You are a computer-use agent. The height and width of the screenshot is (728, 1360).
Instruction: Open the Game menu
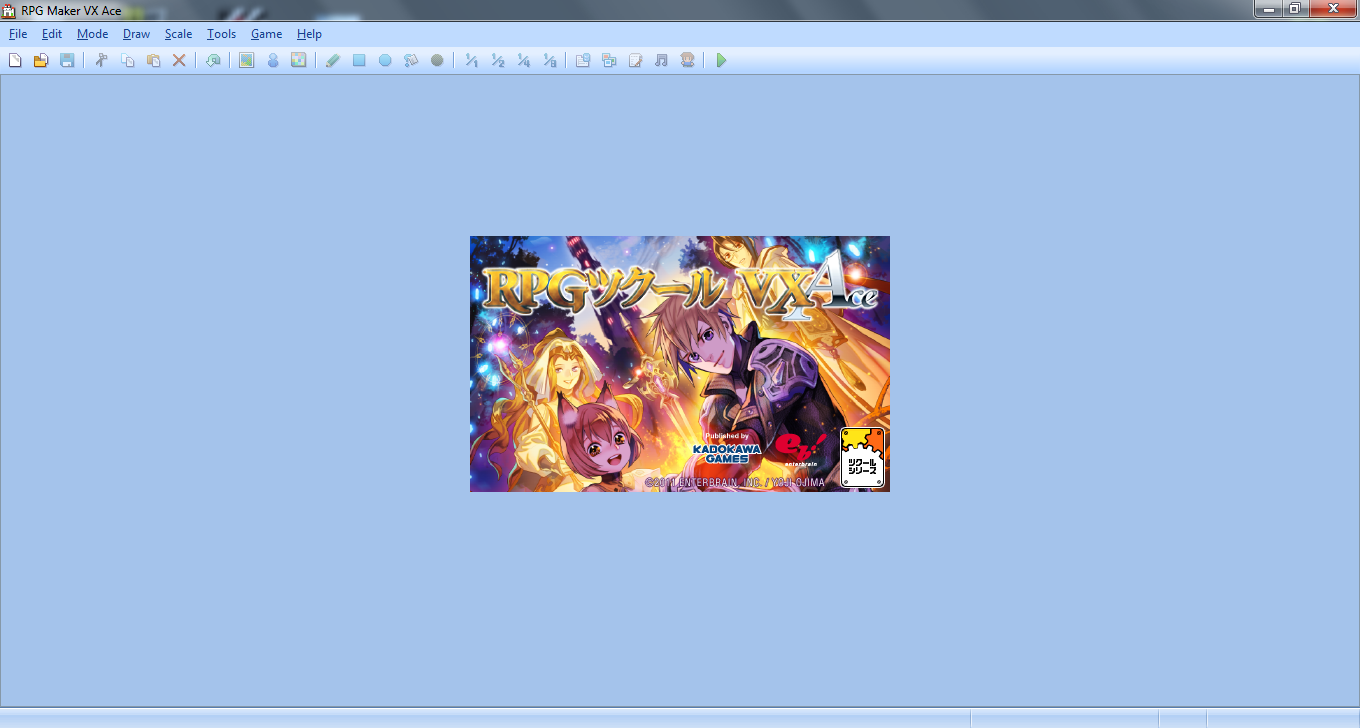266,33
